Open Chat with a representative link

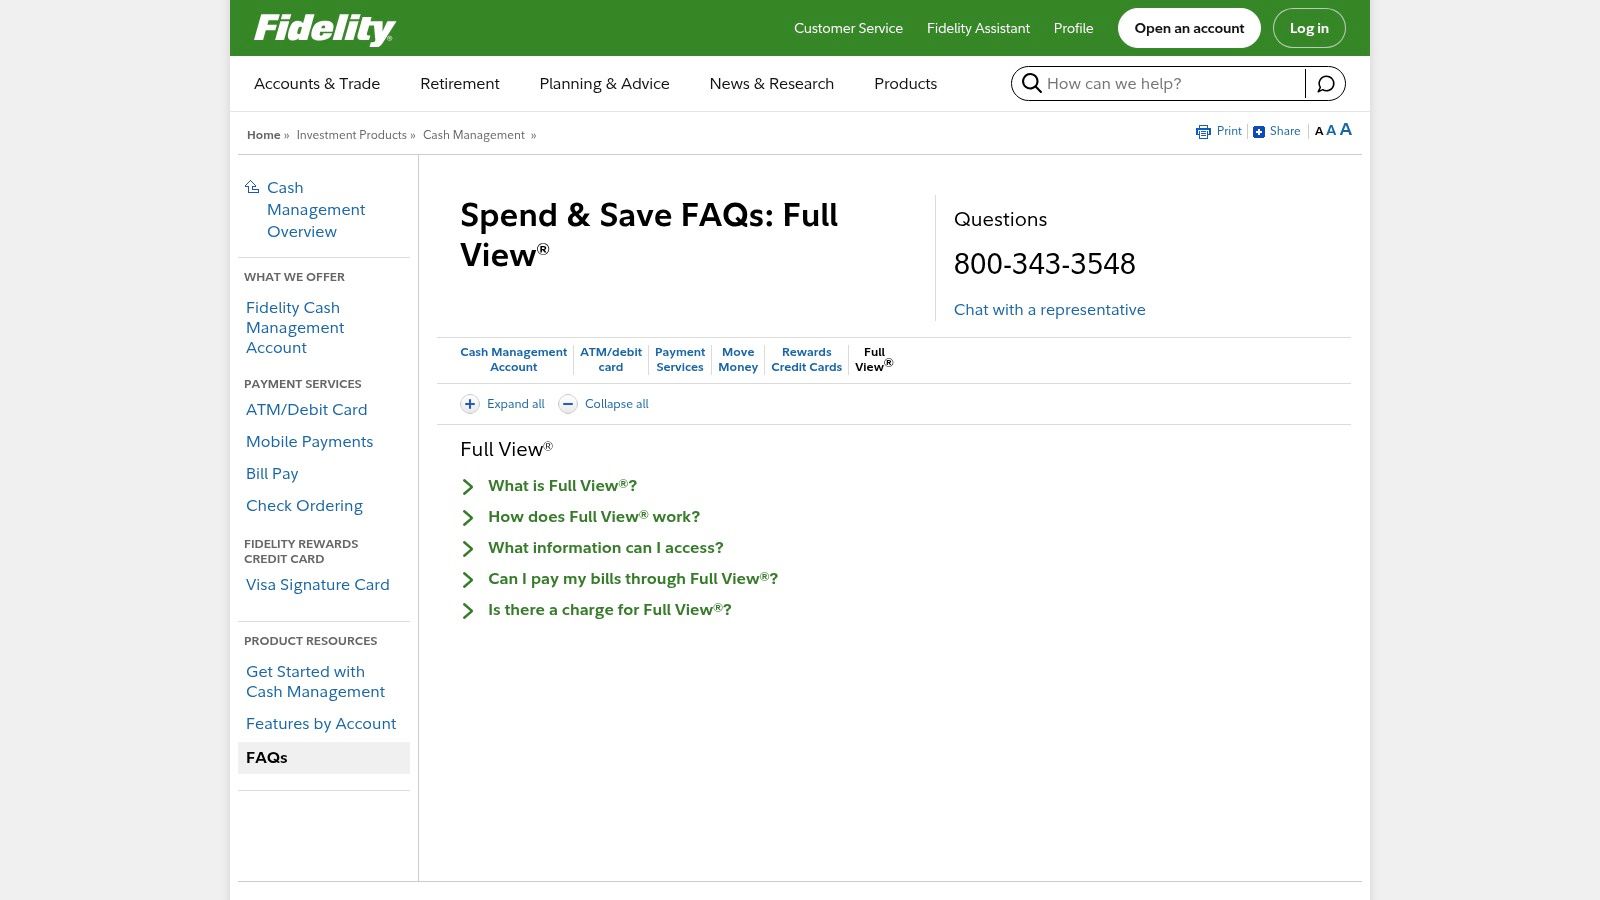1050,310
